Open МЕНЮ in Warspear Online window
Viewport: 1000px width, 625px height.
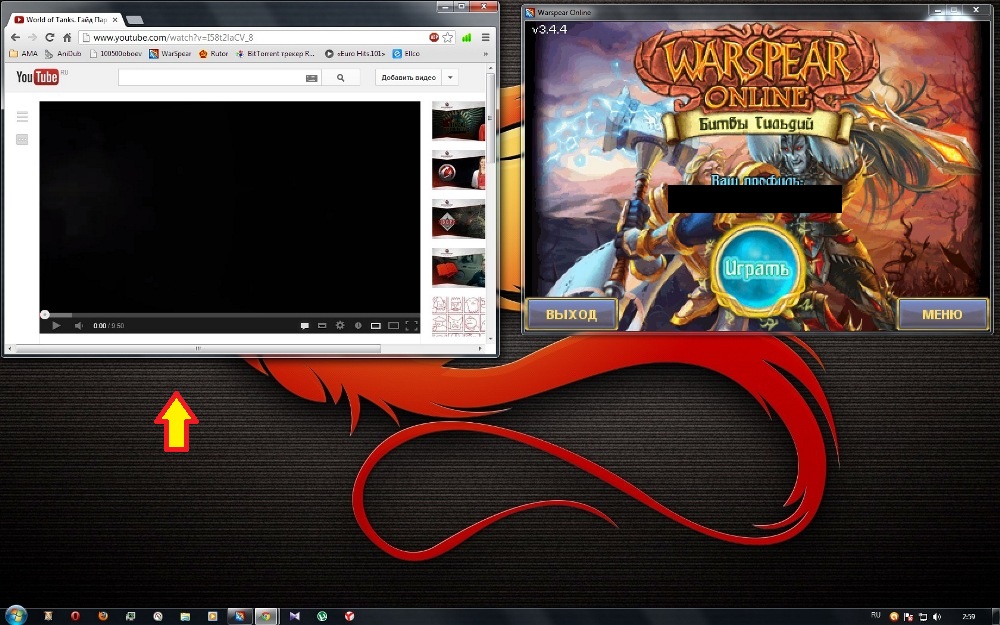(x=943, y=314)
